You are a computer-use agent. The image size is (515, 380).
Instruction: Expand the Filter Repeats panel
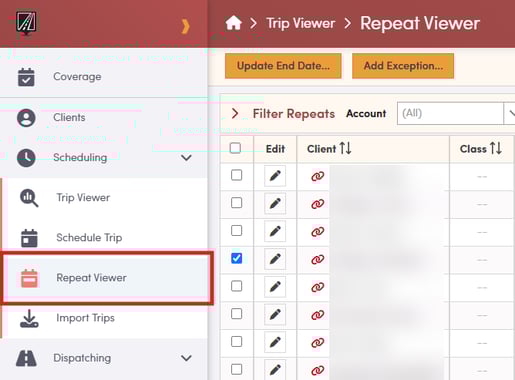[235, 114]
